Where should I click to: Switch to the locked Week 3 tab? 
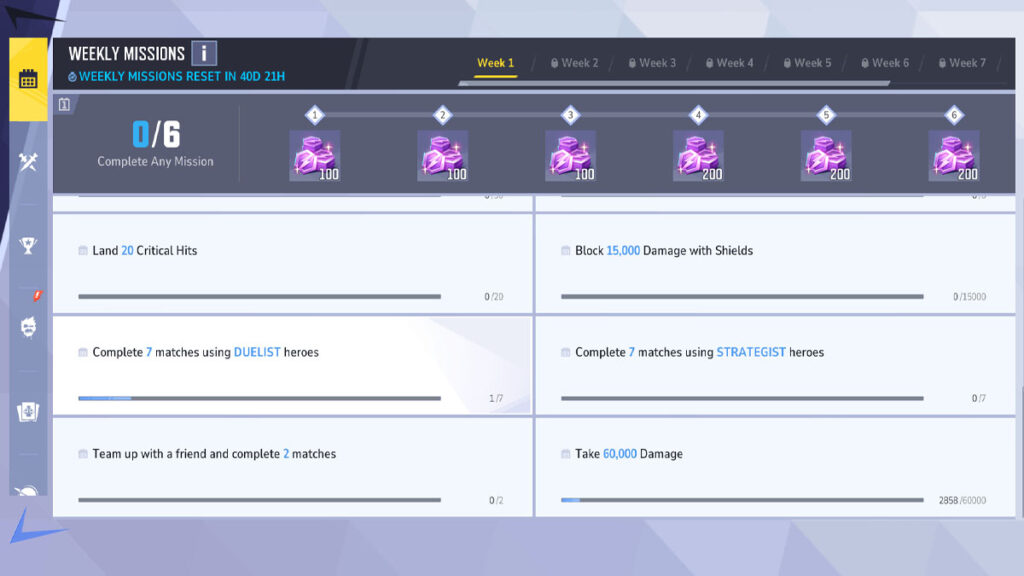pyautogui.click(x=652, y=63)
